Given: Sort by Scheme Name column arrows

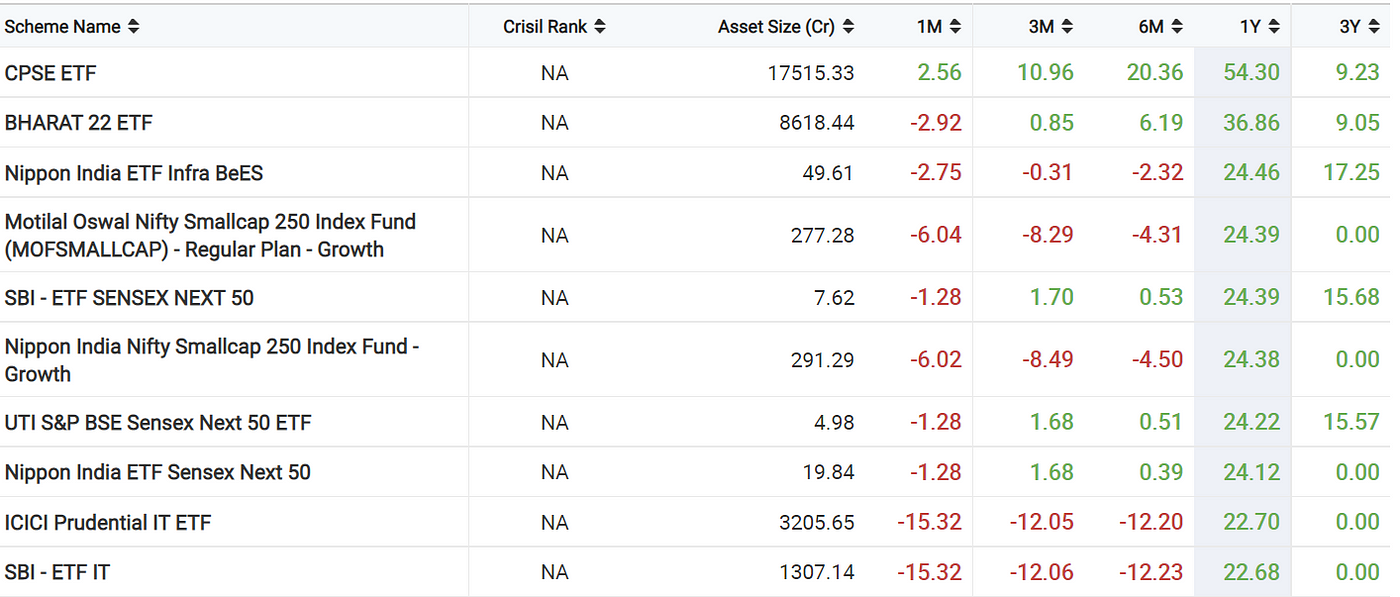Looking at the screenshot, I should (134, 27).
